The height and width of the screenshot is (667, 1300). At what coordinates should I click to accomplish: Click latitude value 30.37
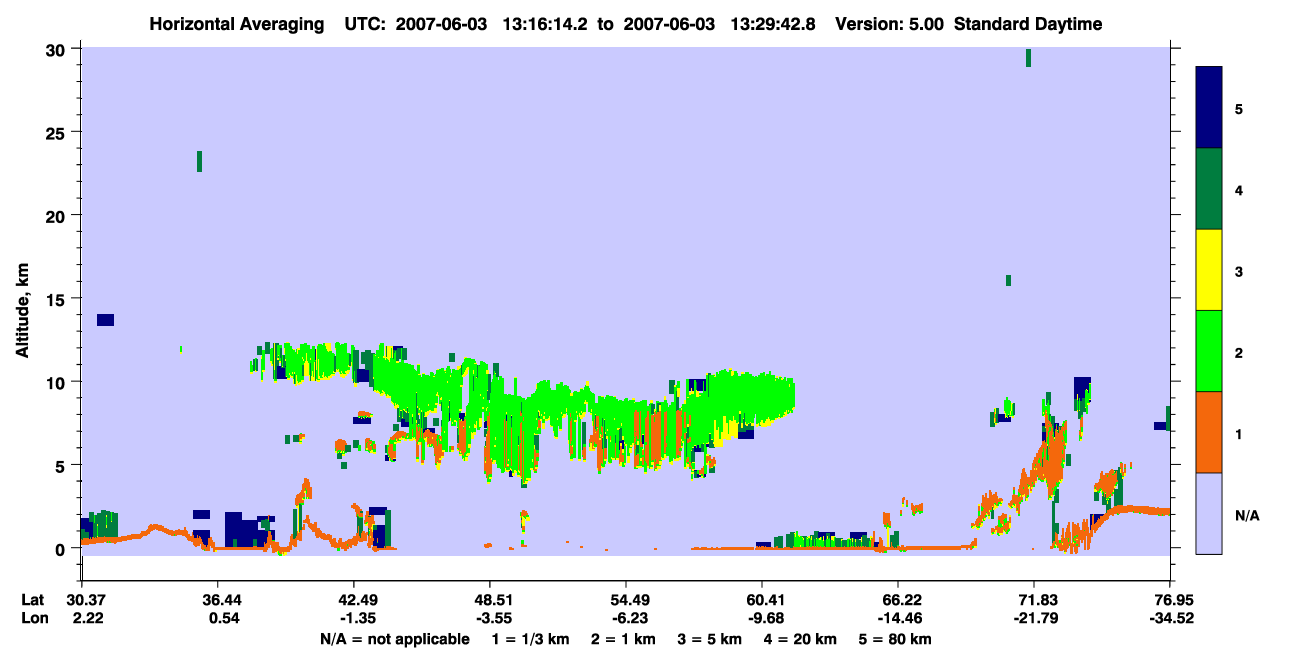coord(81,600)
